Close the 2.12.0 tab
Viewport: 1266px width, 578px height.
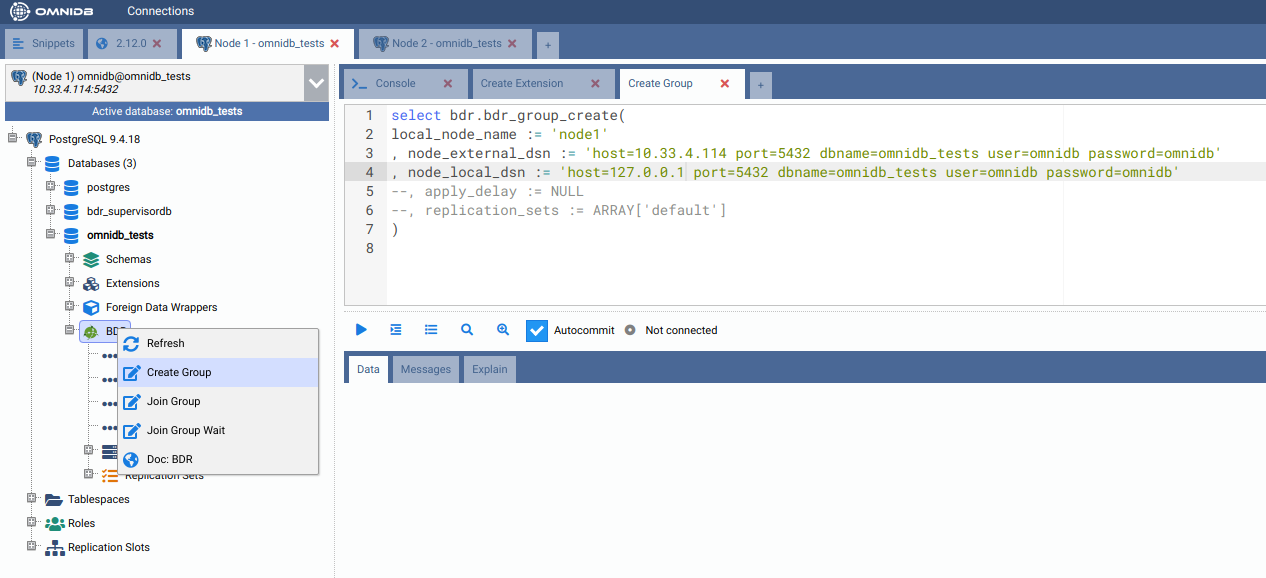coord(157,44)
